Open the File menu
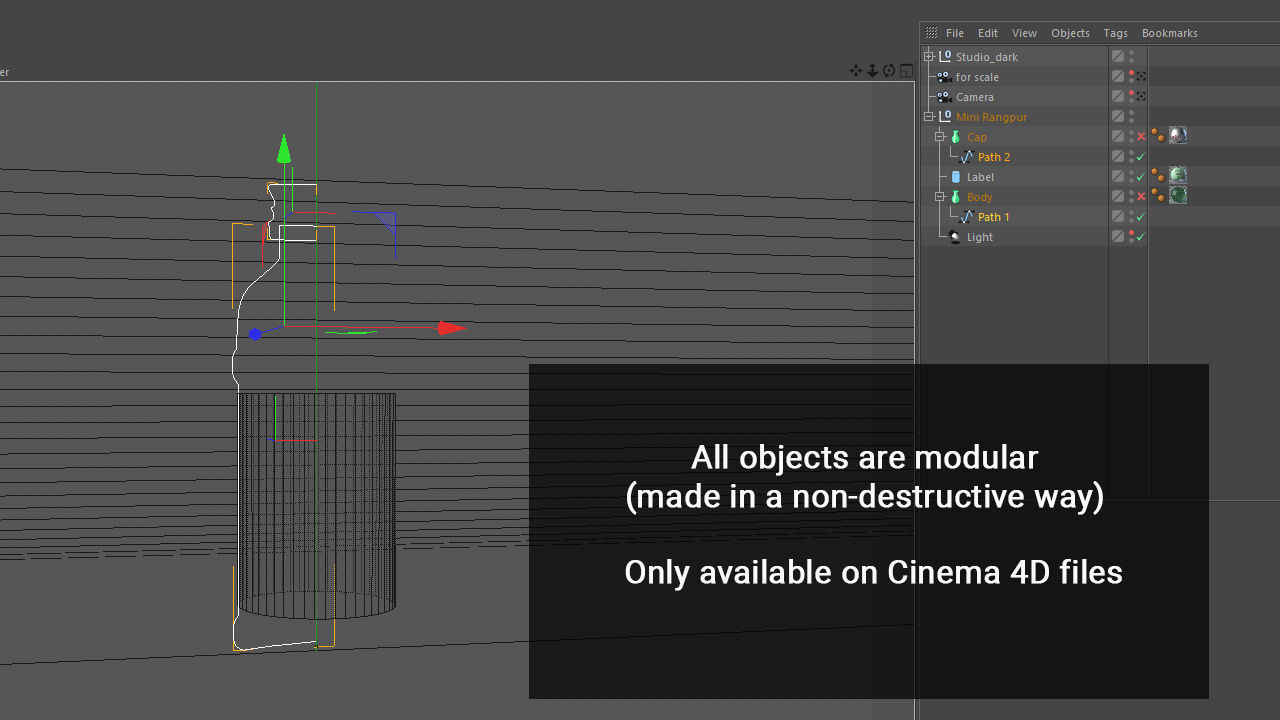This screenshot has height=720, width=1280. coord(955,33)
